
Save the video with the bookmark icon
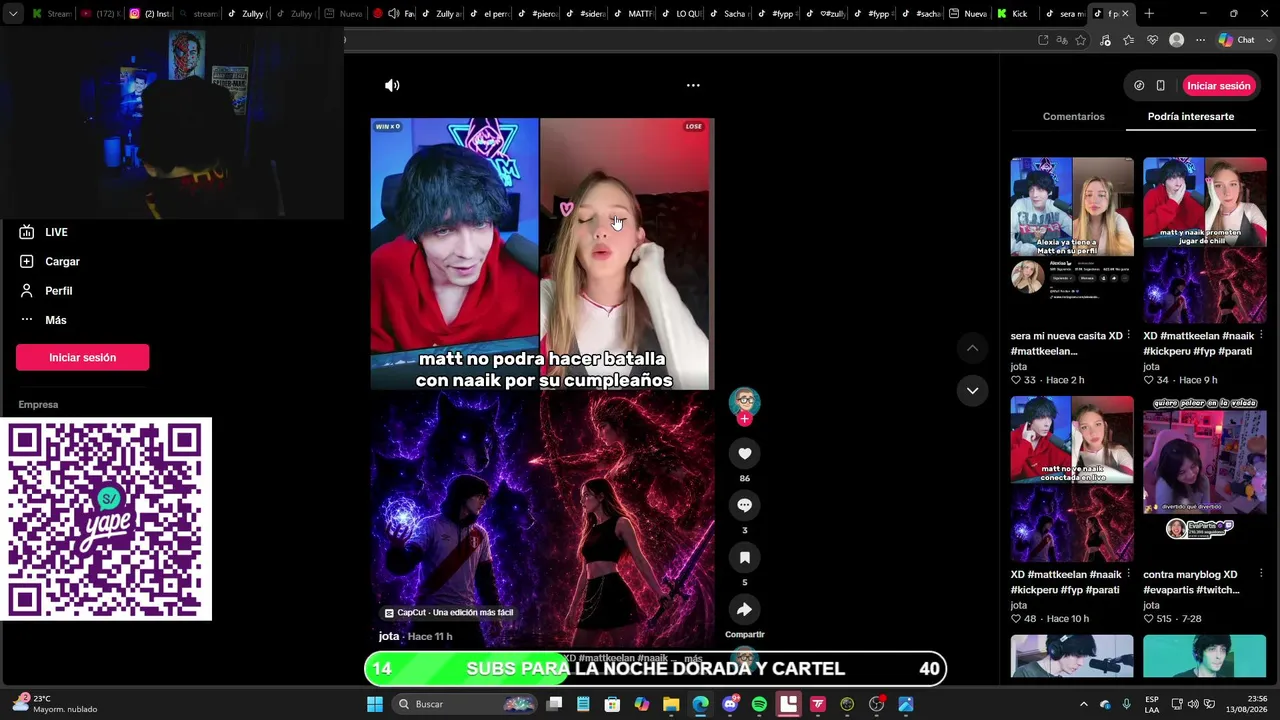(x=744, y=557)
